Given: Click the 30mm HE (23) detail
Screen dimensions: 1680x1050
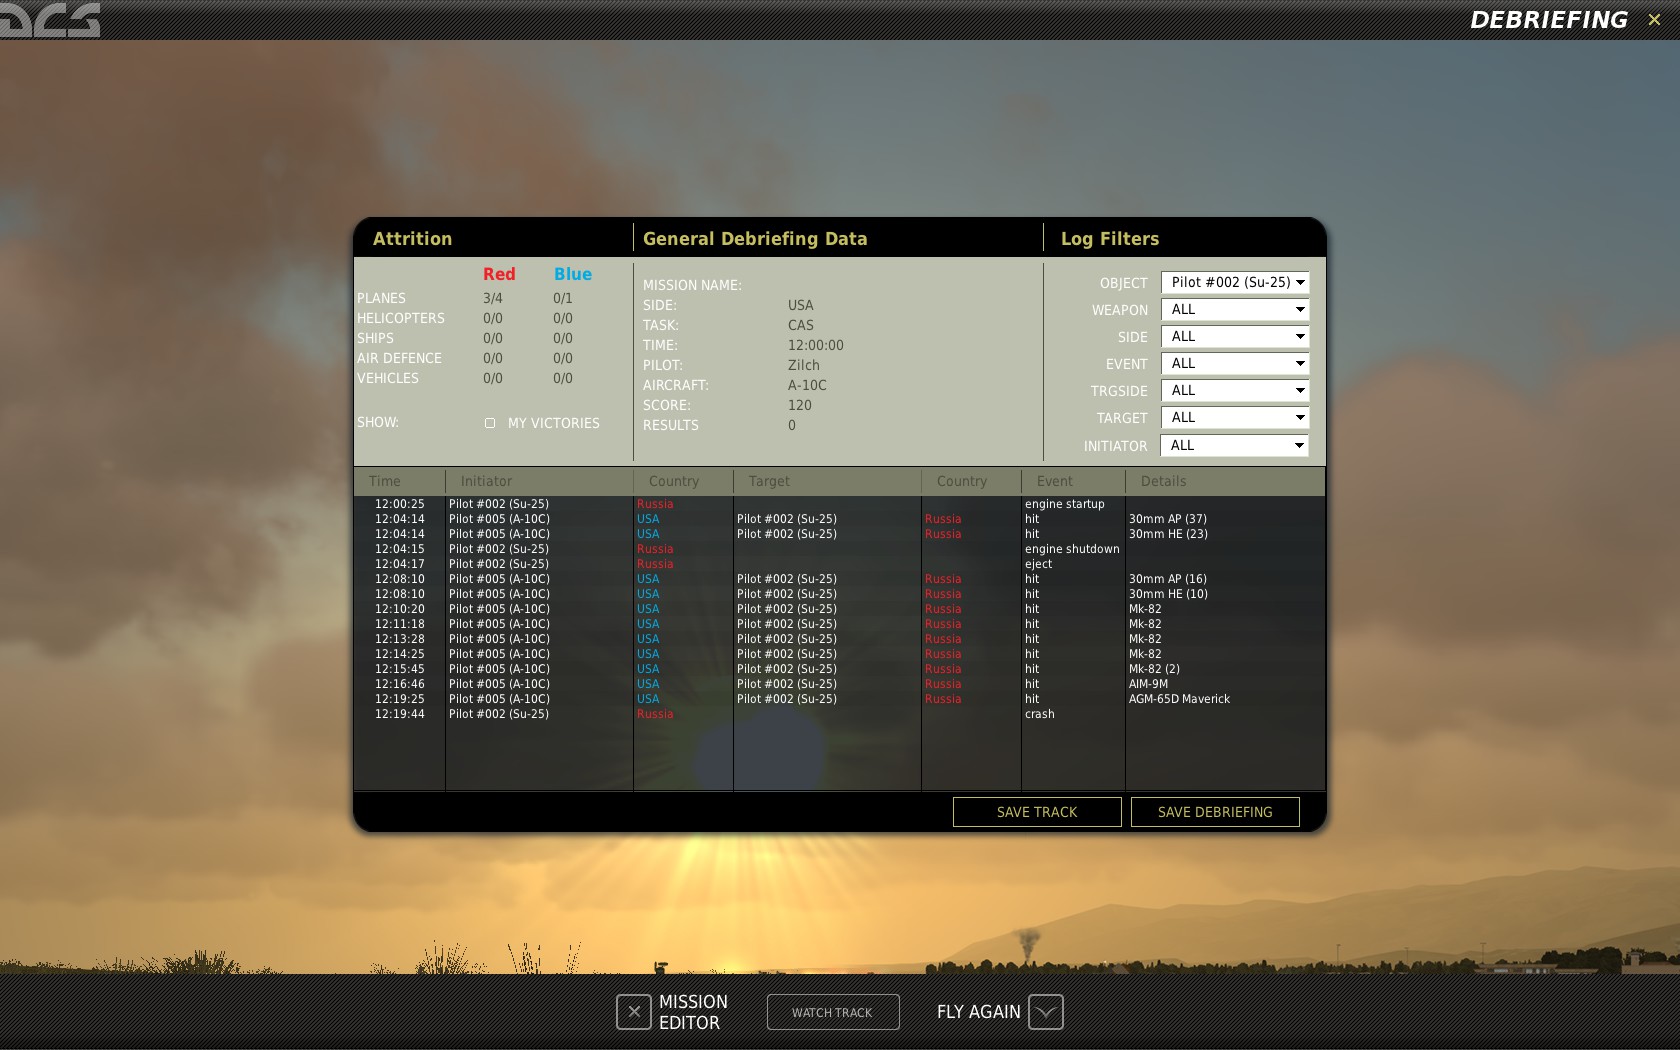Looking at the screenshot, I should pos(1168,534).
